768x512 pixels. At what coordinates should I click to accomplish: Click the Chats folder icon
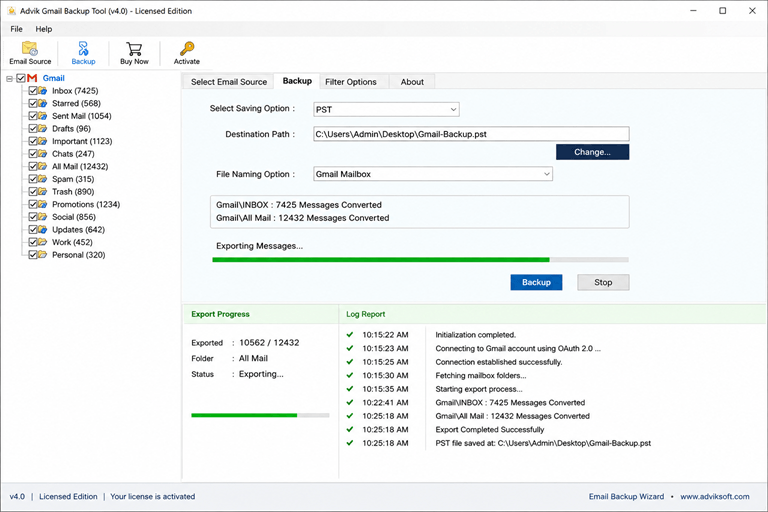[43, 154]
